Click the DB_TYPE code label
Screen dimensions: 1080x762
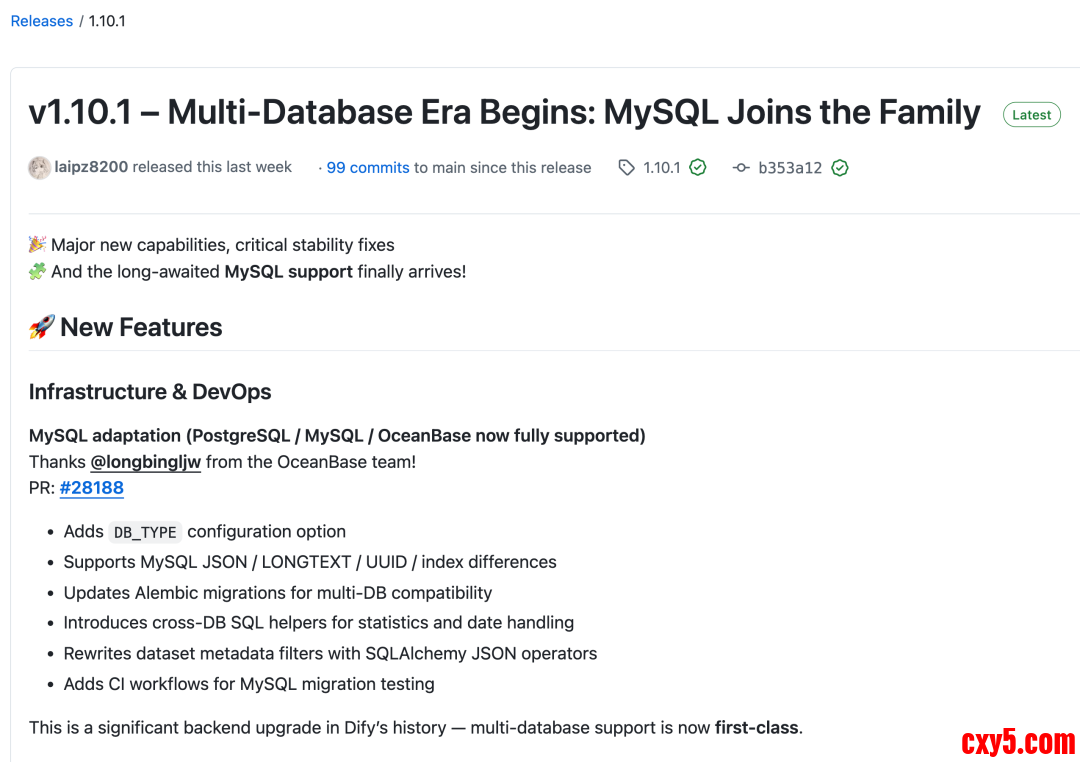tap(145, 532)
